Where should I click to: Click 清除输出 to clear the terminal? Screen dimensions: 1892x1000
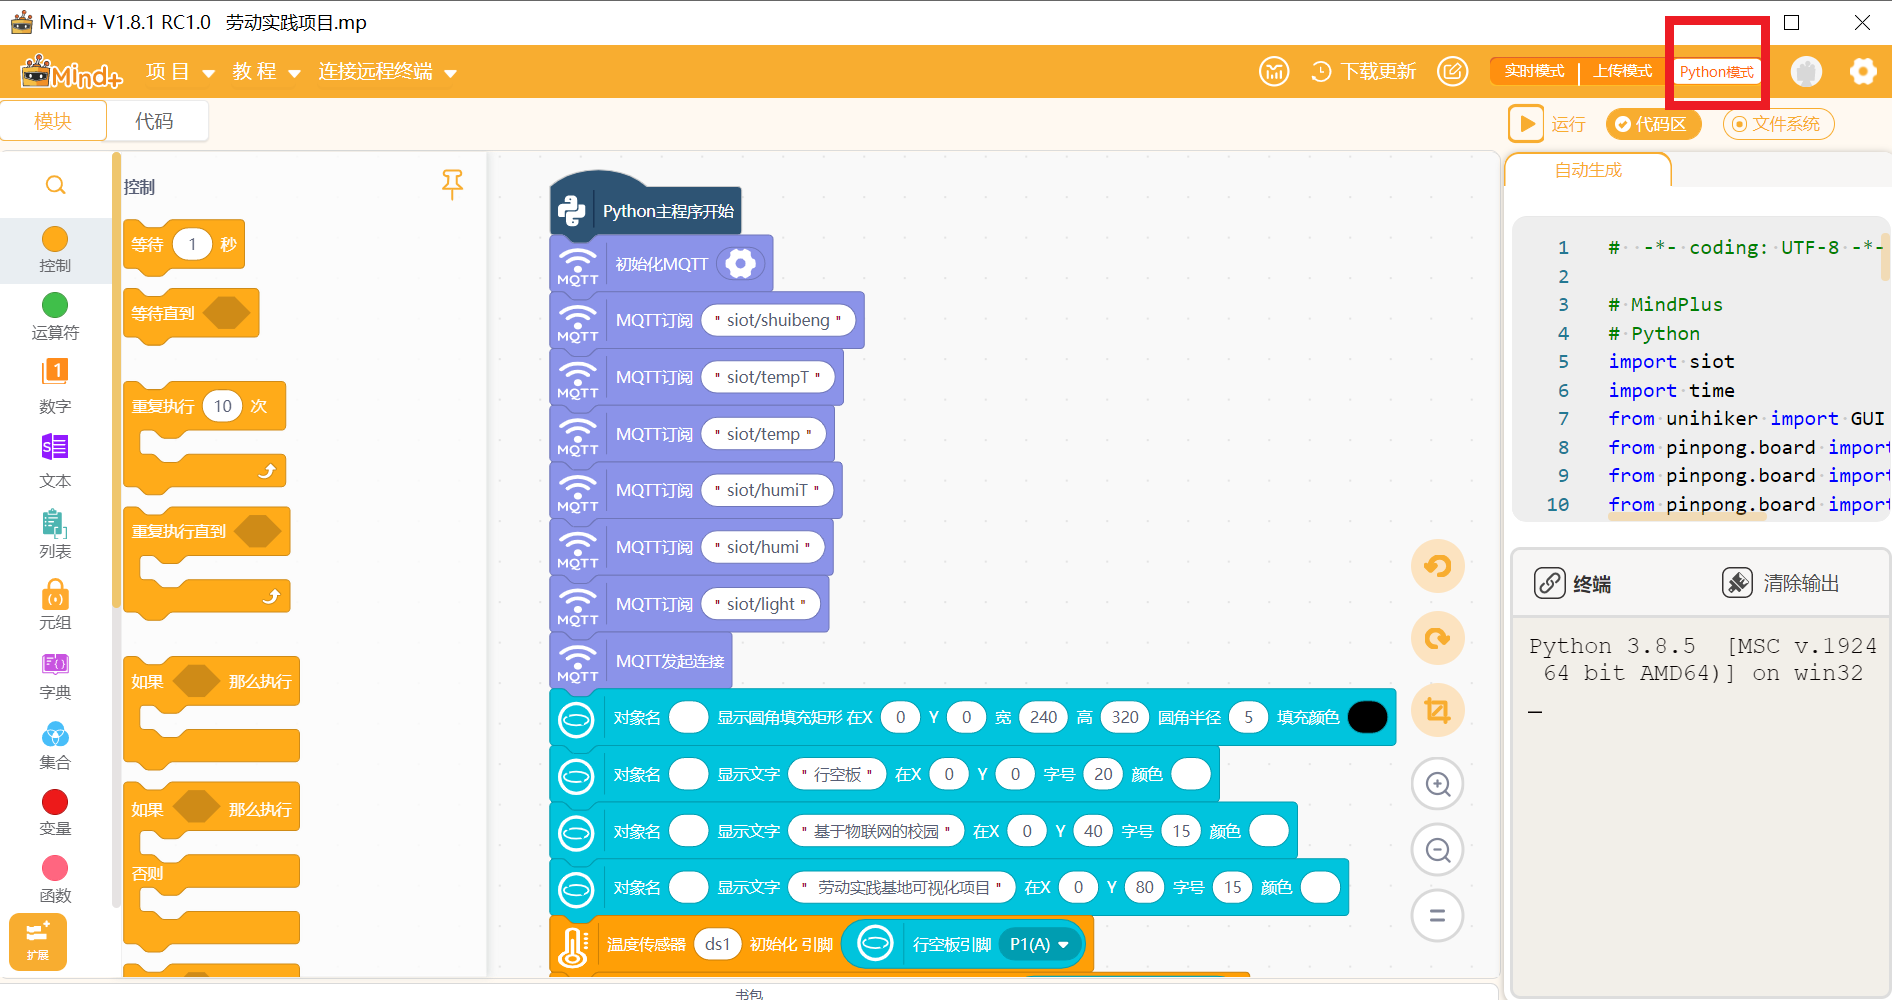coord(1781,583)
